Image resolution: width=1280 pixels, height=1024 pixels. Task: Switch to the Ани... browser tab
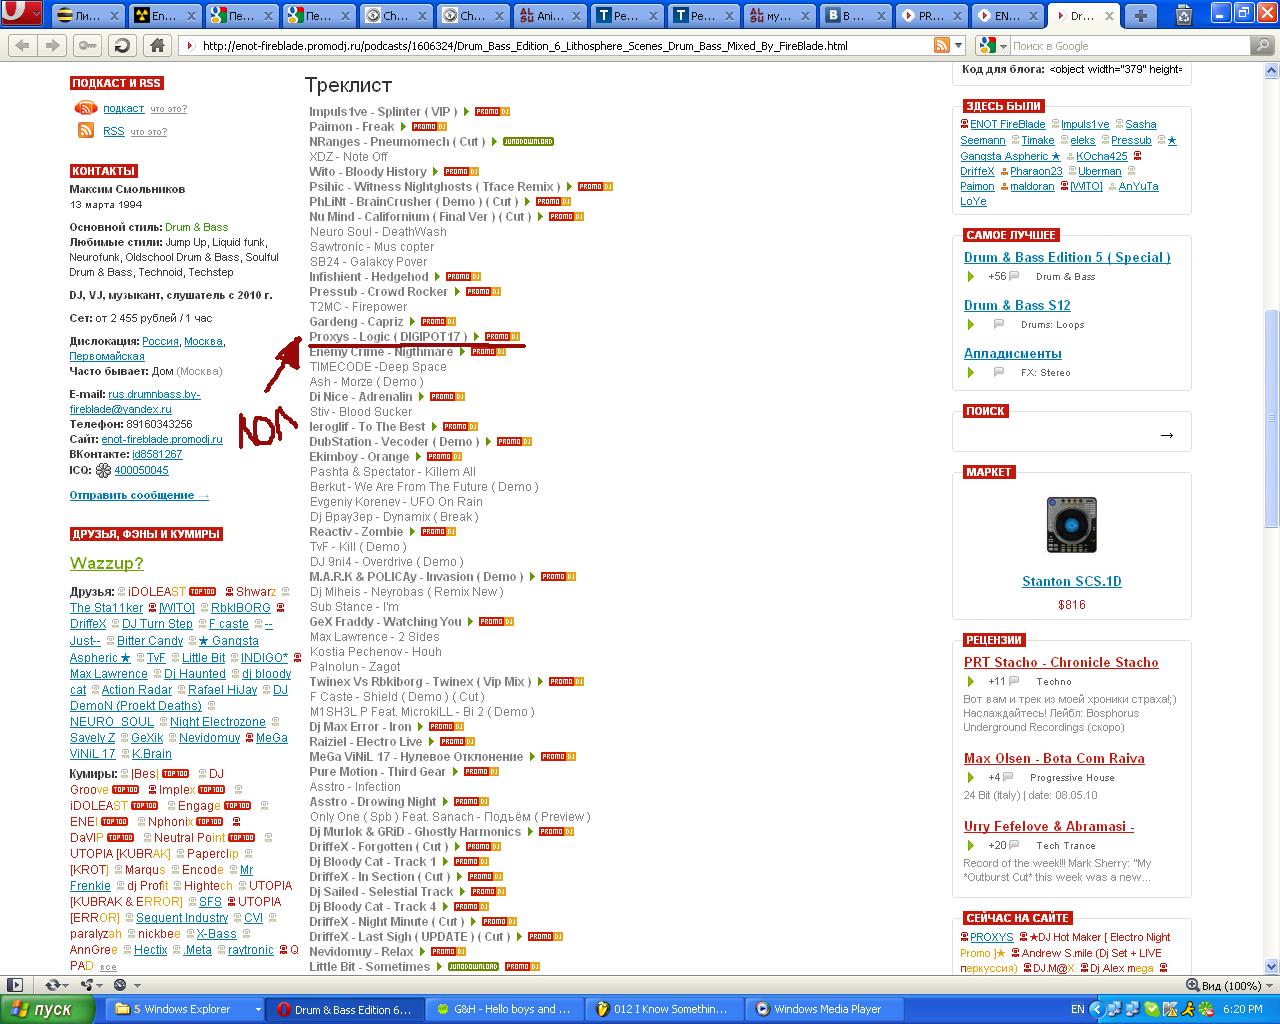548,15
